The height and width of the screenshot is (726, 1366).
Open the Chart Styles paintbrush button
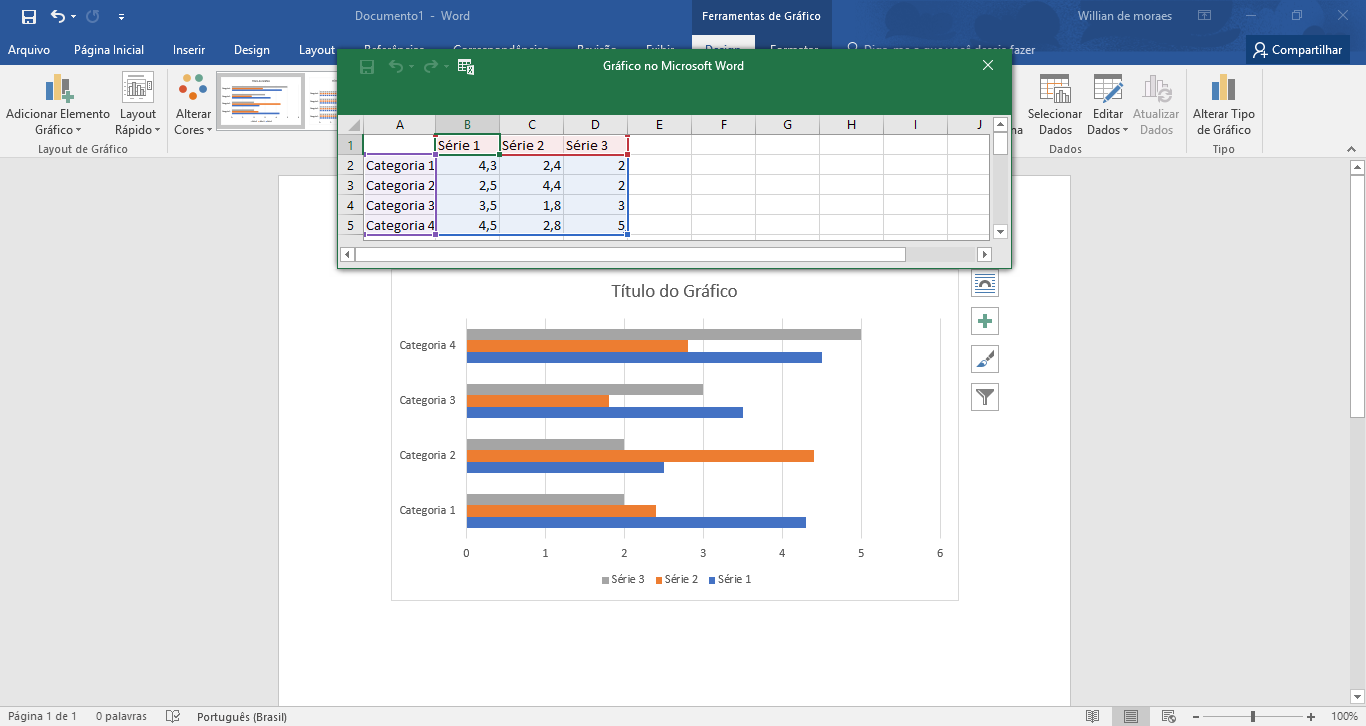(x=985, y=359)
